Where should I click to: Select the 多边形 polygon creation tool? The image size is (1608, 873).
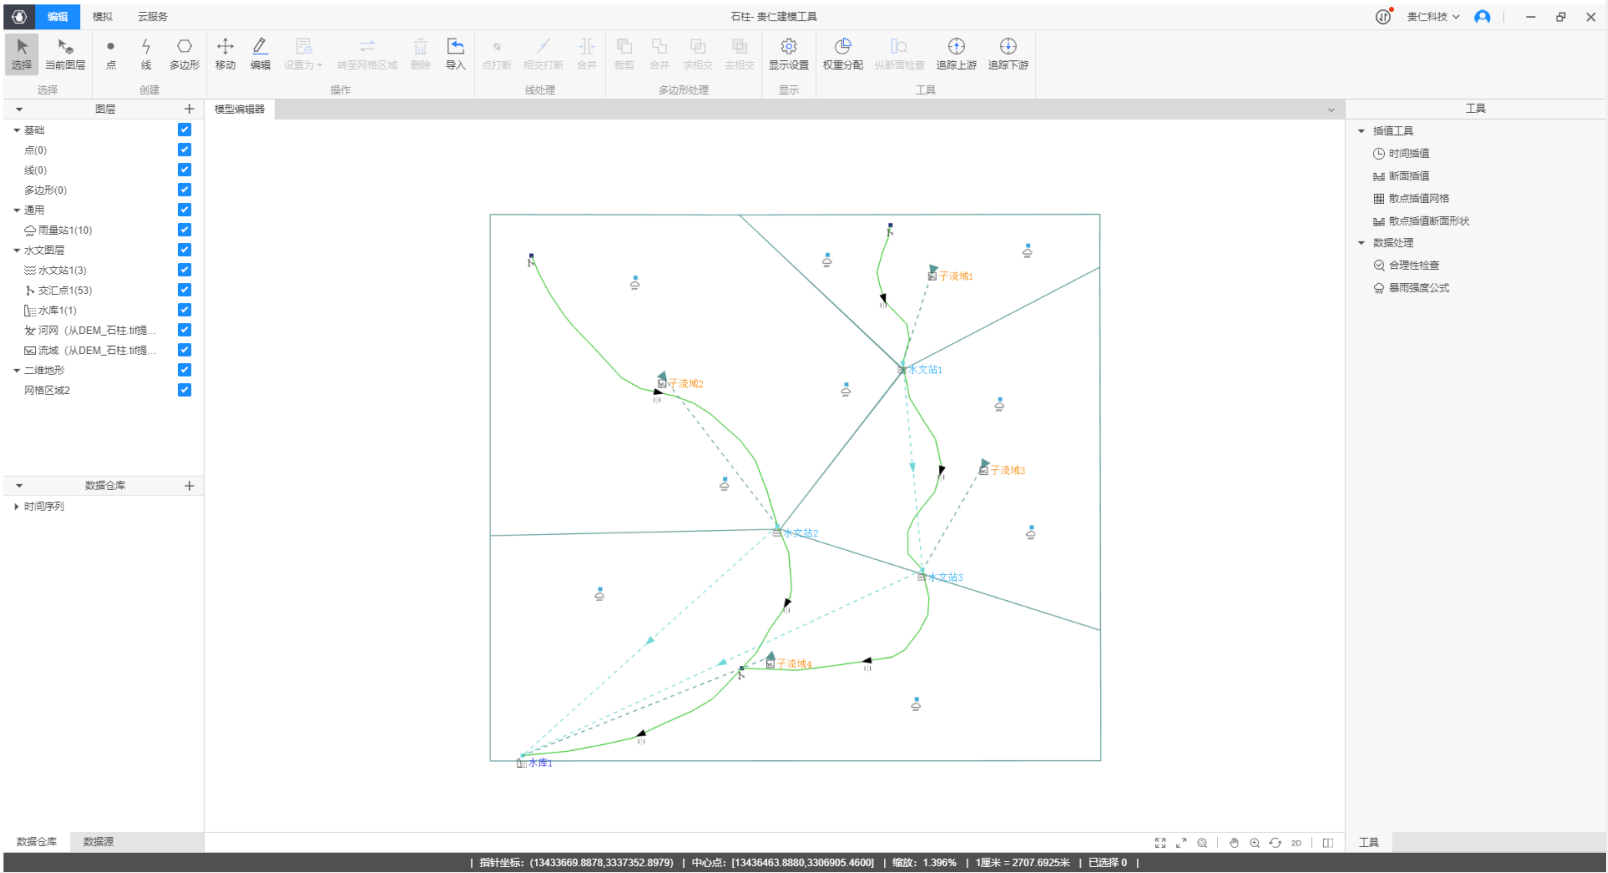[x=184, y=54]
